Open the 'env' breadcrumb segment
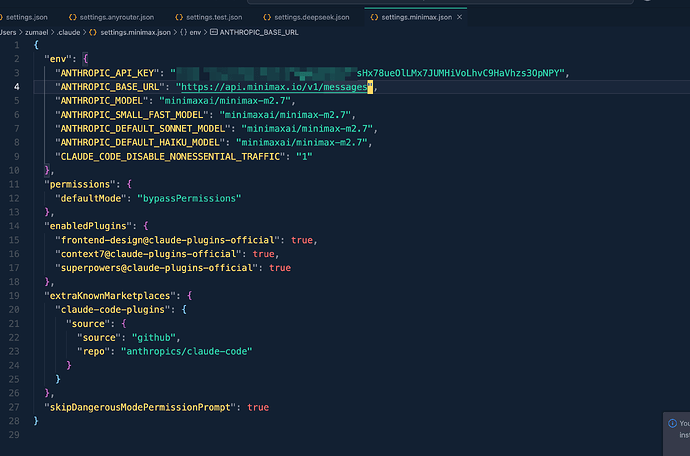 (x=195, y=32)
